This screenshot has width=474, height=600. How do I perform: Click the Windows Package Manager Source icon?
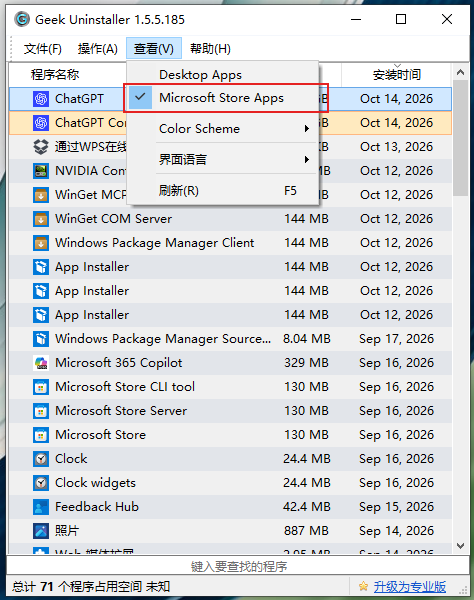pyautogui.click(x=41, y=339)
